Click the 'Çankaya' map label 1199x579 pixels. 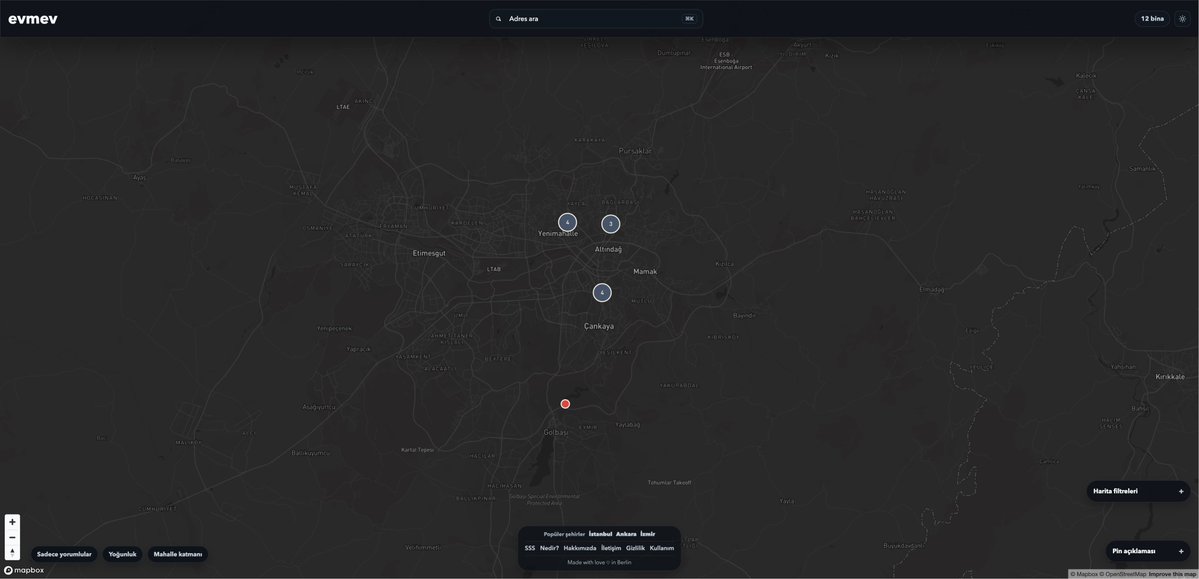[599, 326]
